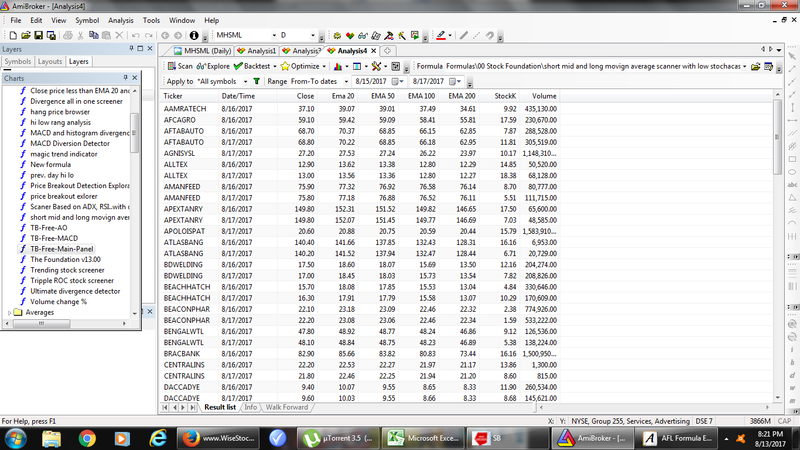Open the Settings wrench-and-screwdriver icon
The width and height of the screenshot is (800, 450).
click(x=377, y=66)
